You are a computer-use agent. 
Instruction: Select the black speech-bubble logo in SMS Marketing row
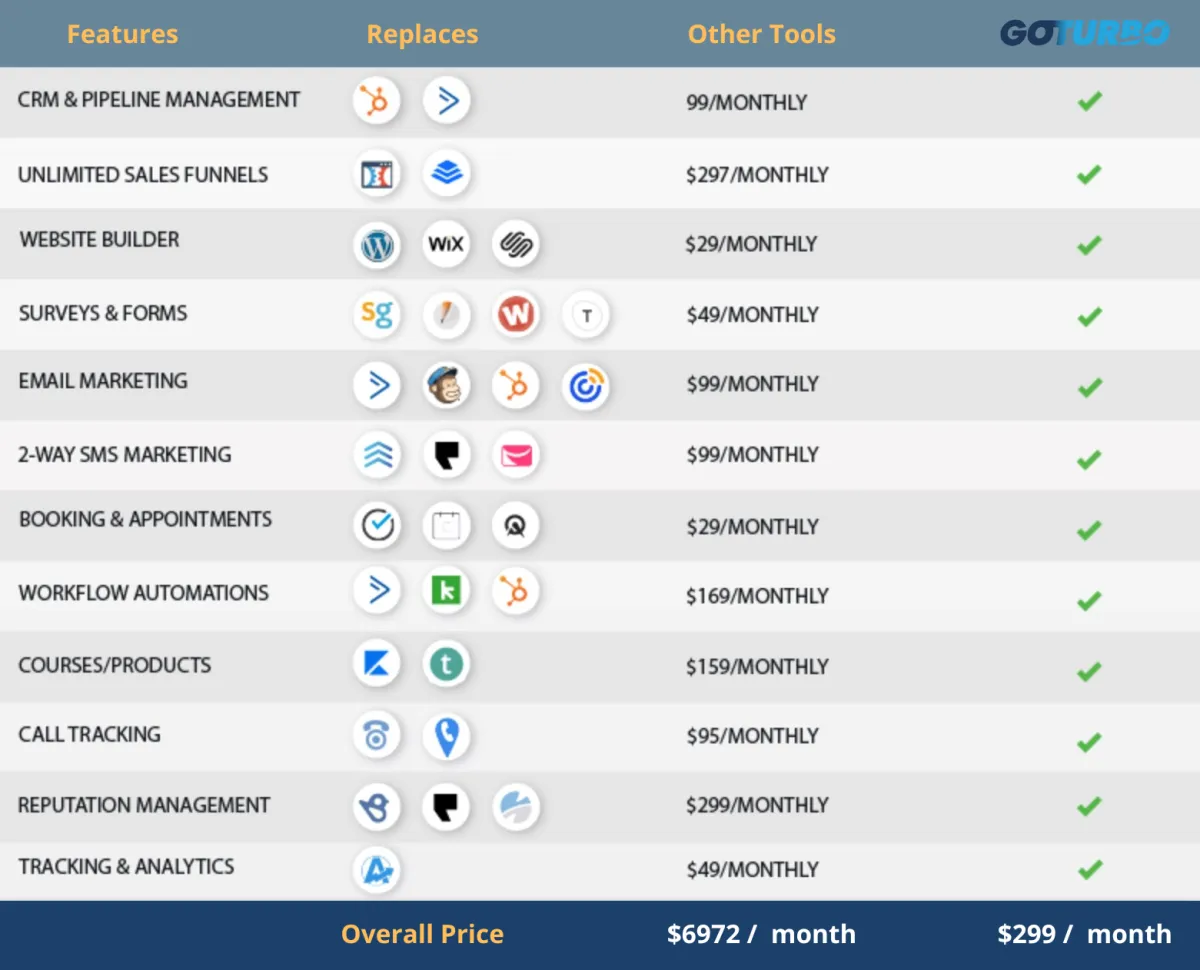pyautogui.click(x=446, y=456)
